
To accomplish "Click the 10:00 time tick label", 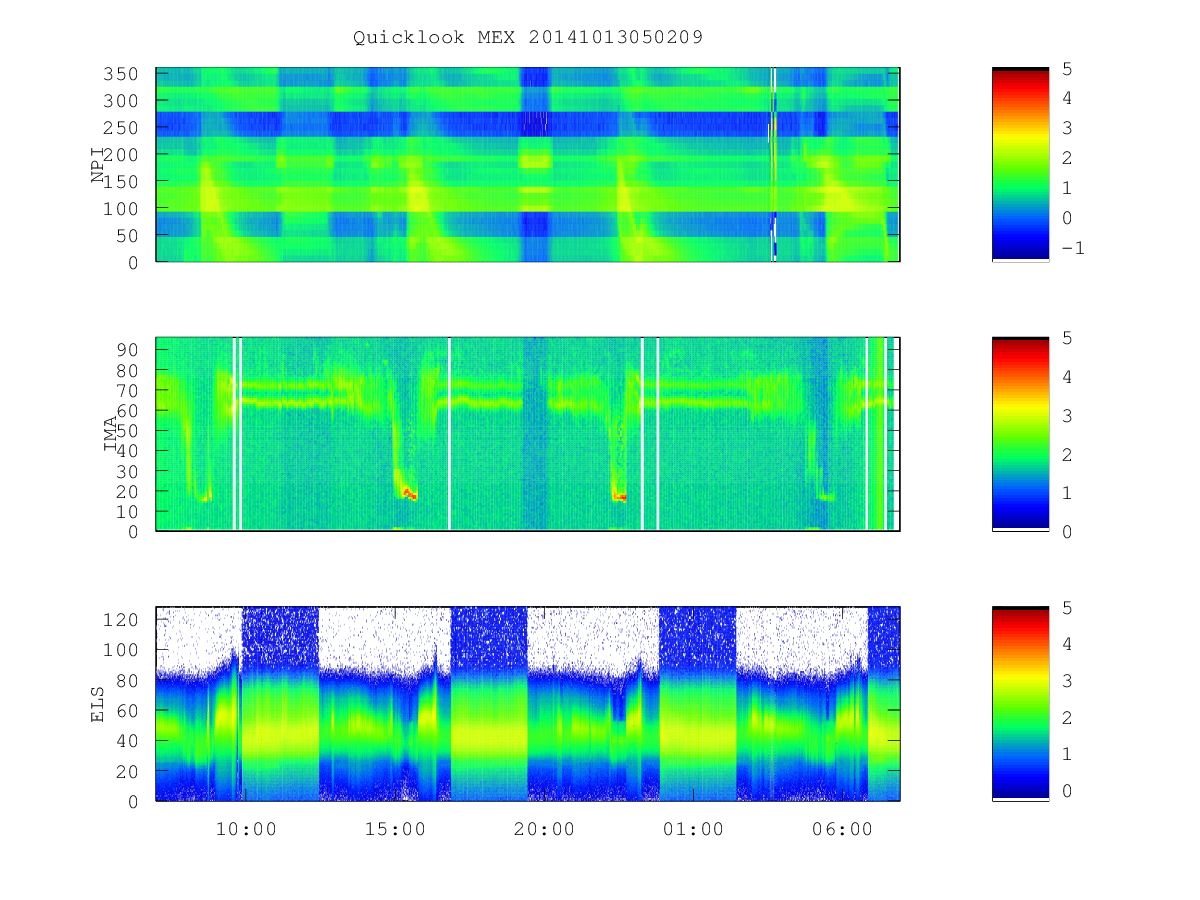I will [x=246, y=830].
